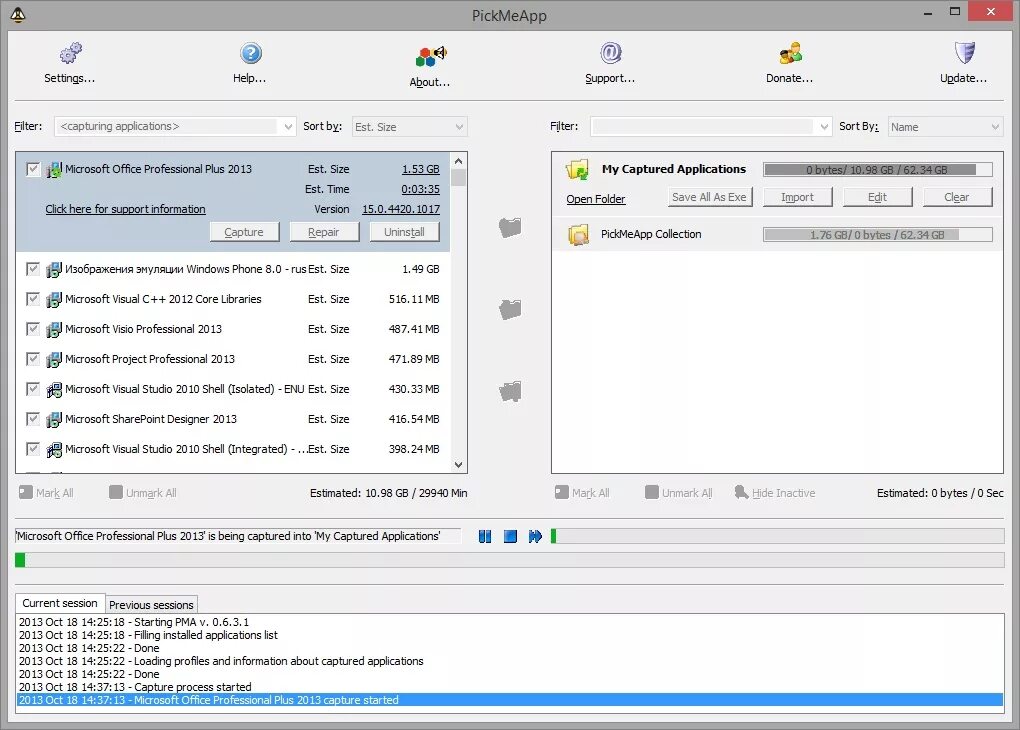Viewport: 1020px width, 730px height.
Task: Click Microsoft Project Professional 2013 icon
Action: click(x=54, y=359)
